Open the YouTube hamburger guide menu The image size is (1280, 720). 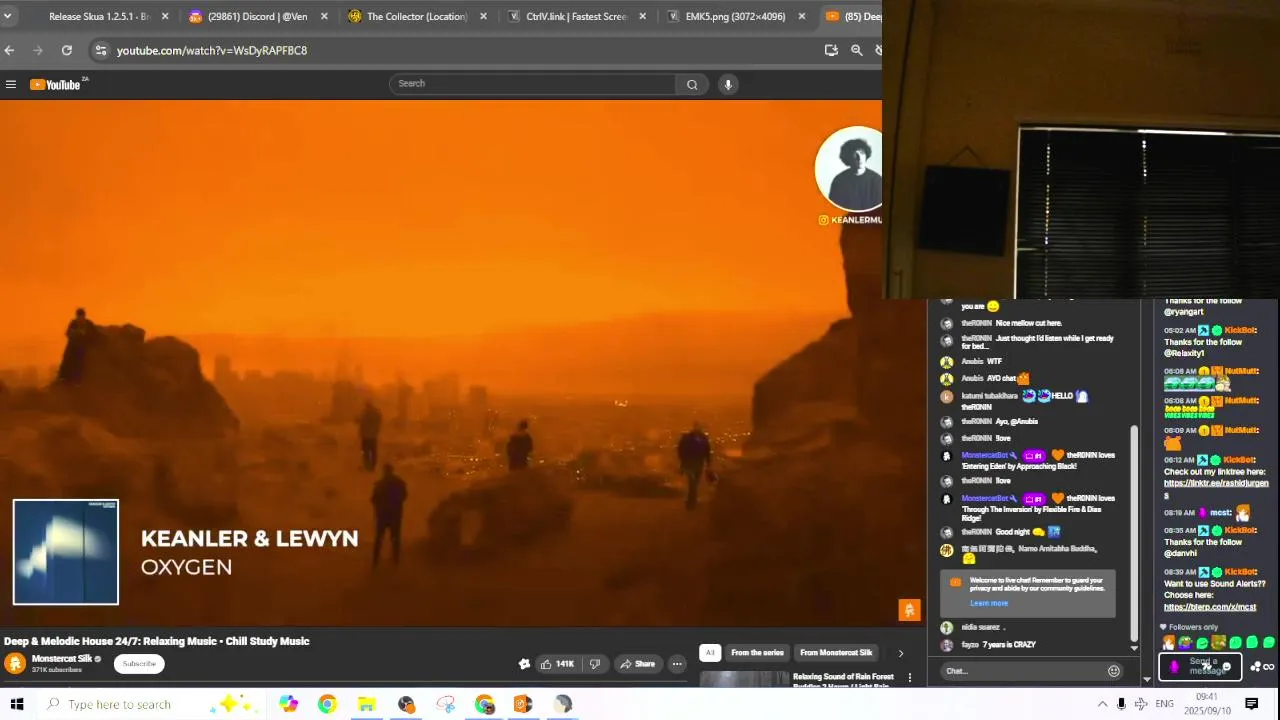11,85
